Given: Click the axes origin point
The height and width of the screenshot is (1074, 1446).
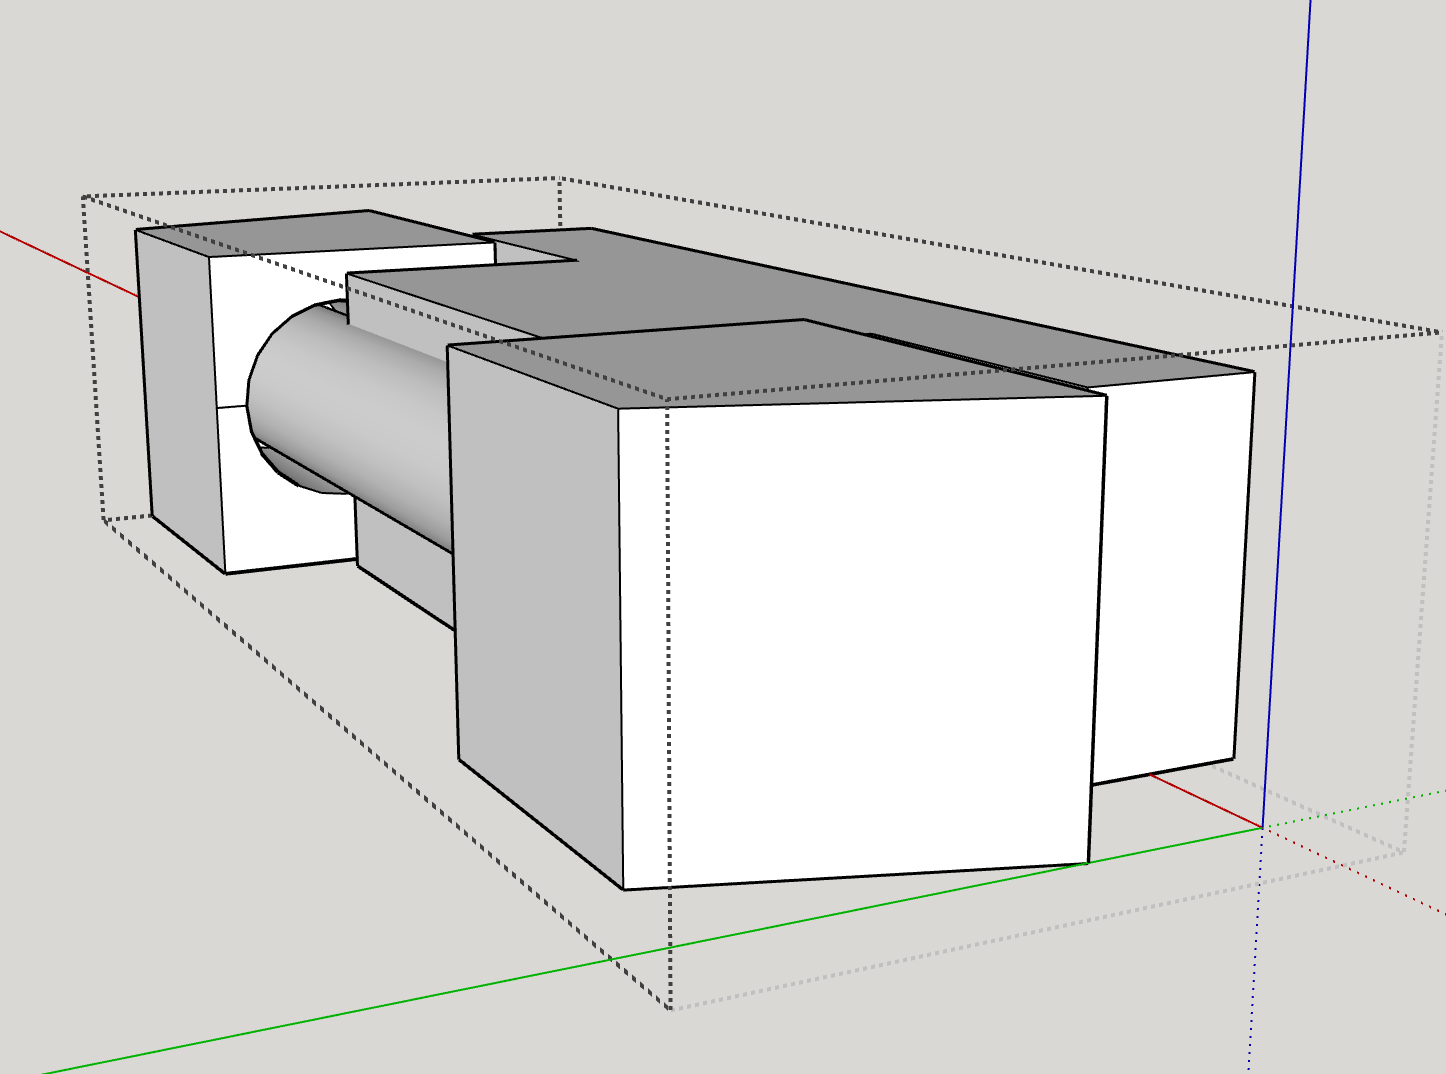Looking at the screenshot, I should click(x=1262, y=828).
